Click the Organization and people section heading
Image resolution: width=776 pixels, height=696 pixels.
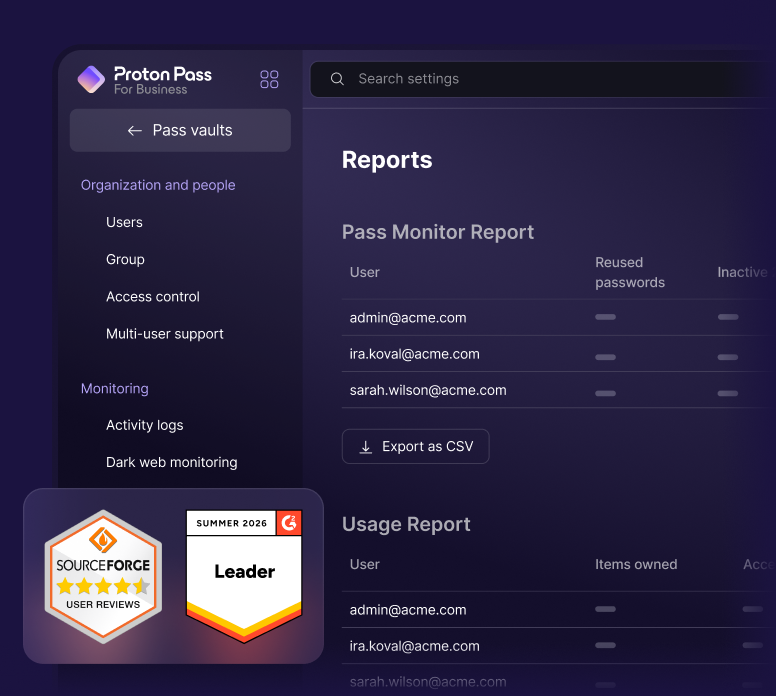coord(158,185)
